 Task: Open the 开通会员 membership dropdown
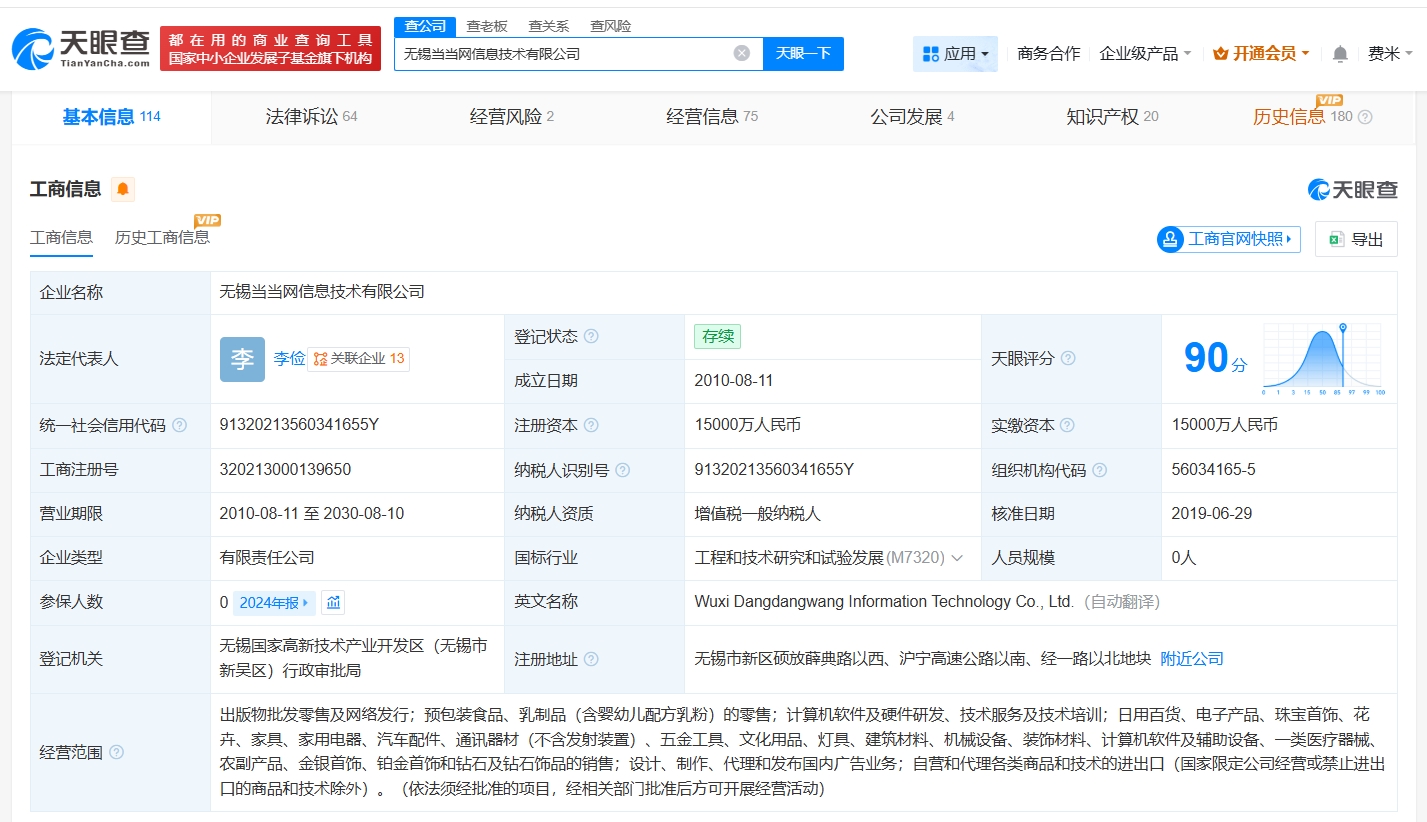point(1260,54)
